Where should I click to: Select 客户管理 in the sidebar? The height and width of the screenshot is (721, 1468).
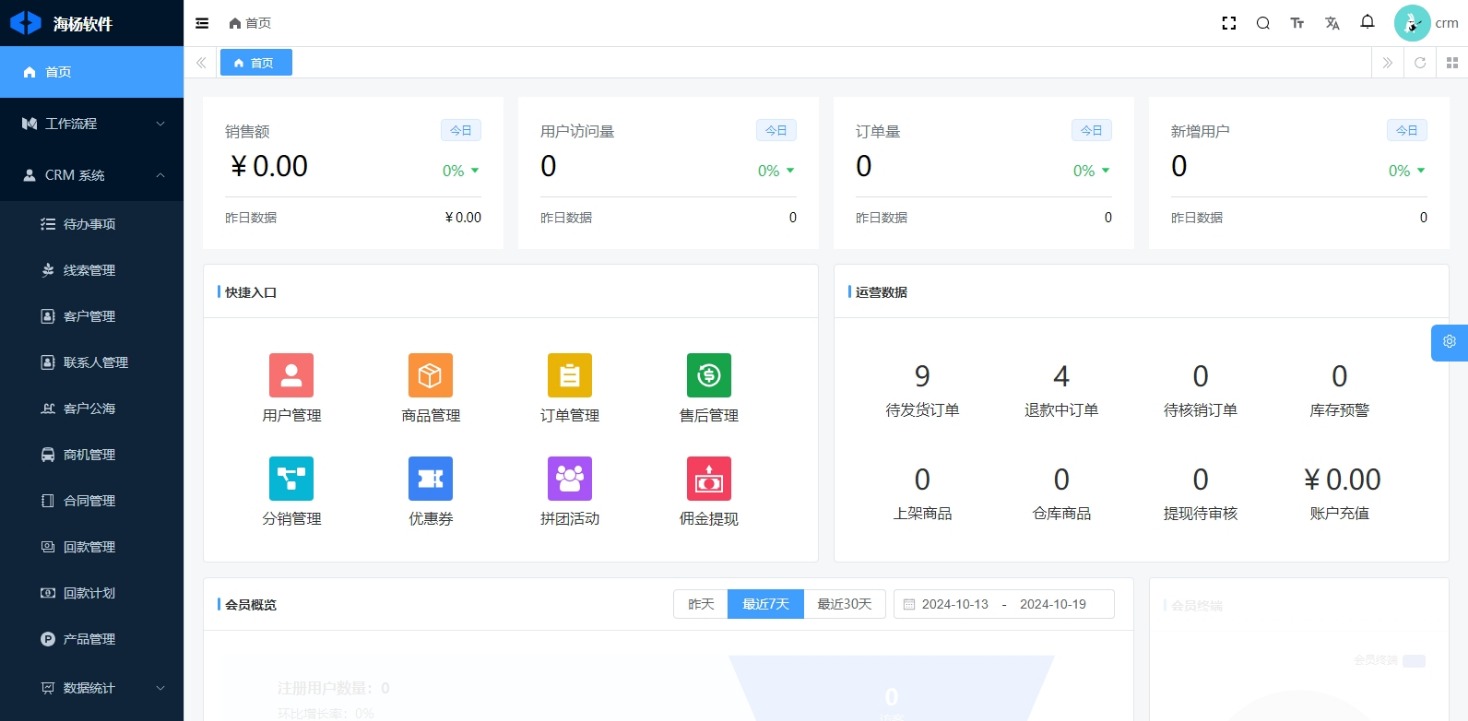(89, 316)
